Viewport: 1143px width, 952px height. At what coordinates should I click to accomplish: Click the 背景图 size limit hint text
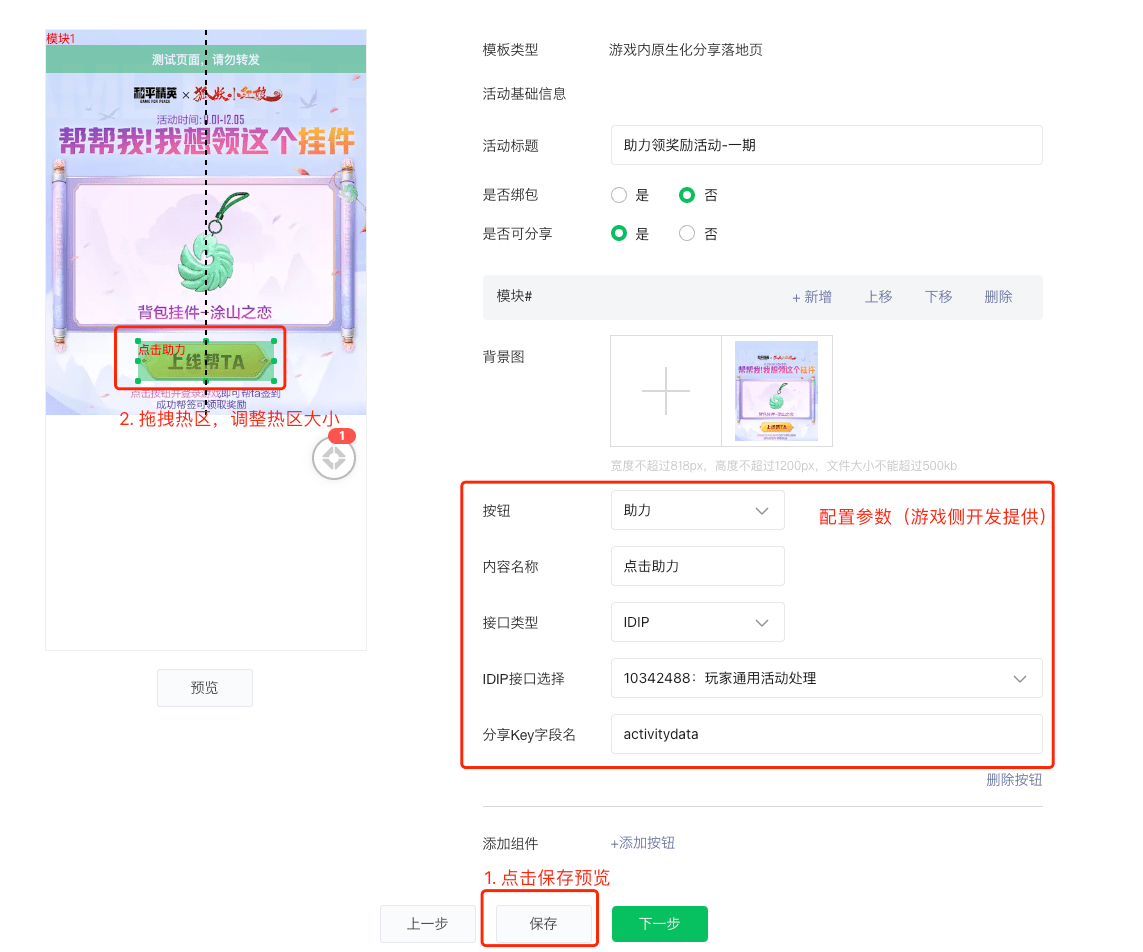[784, 466]
